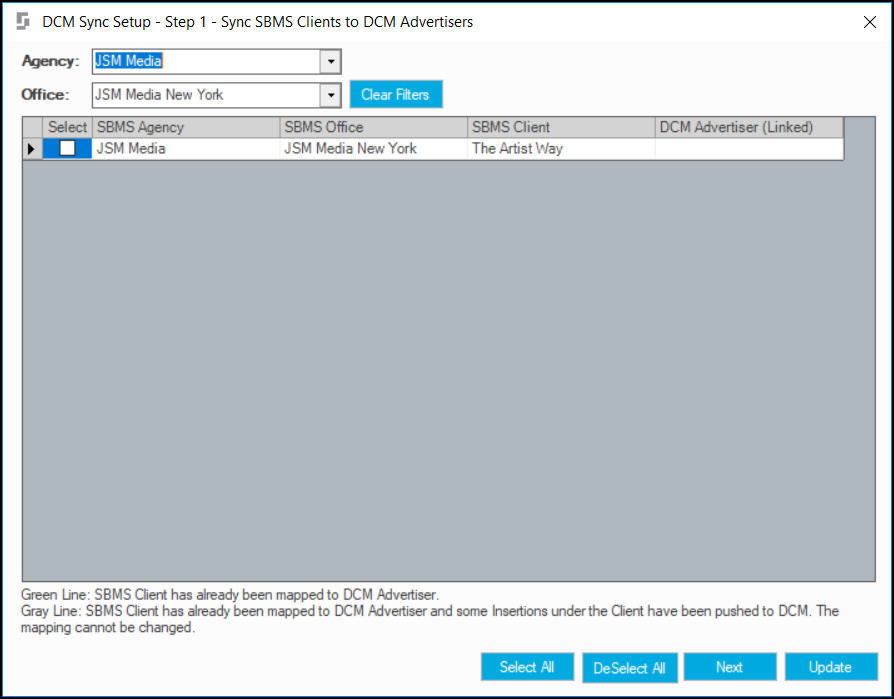Click the app icon in the title bar
Viewport: 894px width, 699px height.
pos(23,22)
